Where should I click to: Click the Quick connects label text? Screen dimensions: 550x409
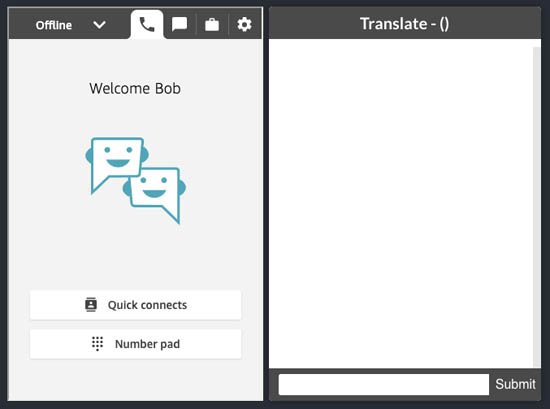pyautogui.click(x=147, y=305)
